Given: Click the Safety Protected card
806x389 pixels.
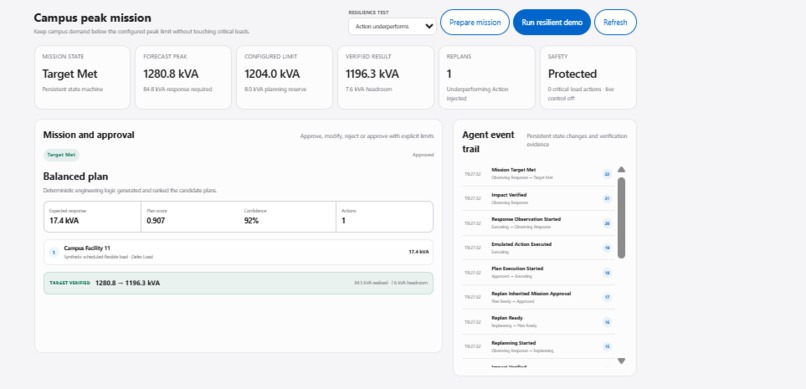Looking at the screenshot, I should [x=588, y=77].
